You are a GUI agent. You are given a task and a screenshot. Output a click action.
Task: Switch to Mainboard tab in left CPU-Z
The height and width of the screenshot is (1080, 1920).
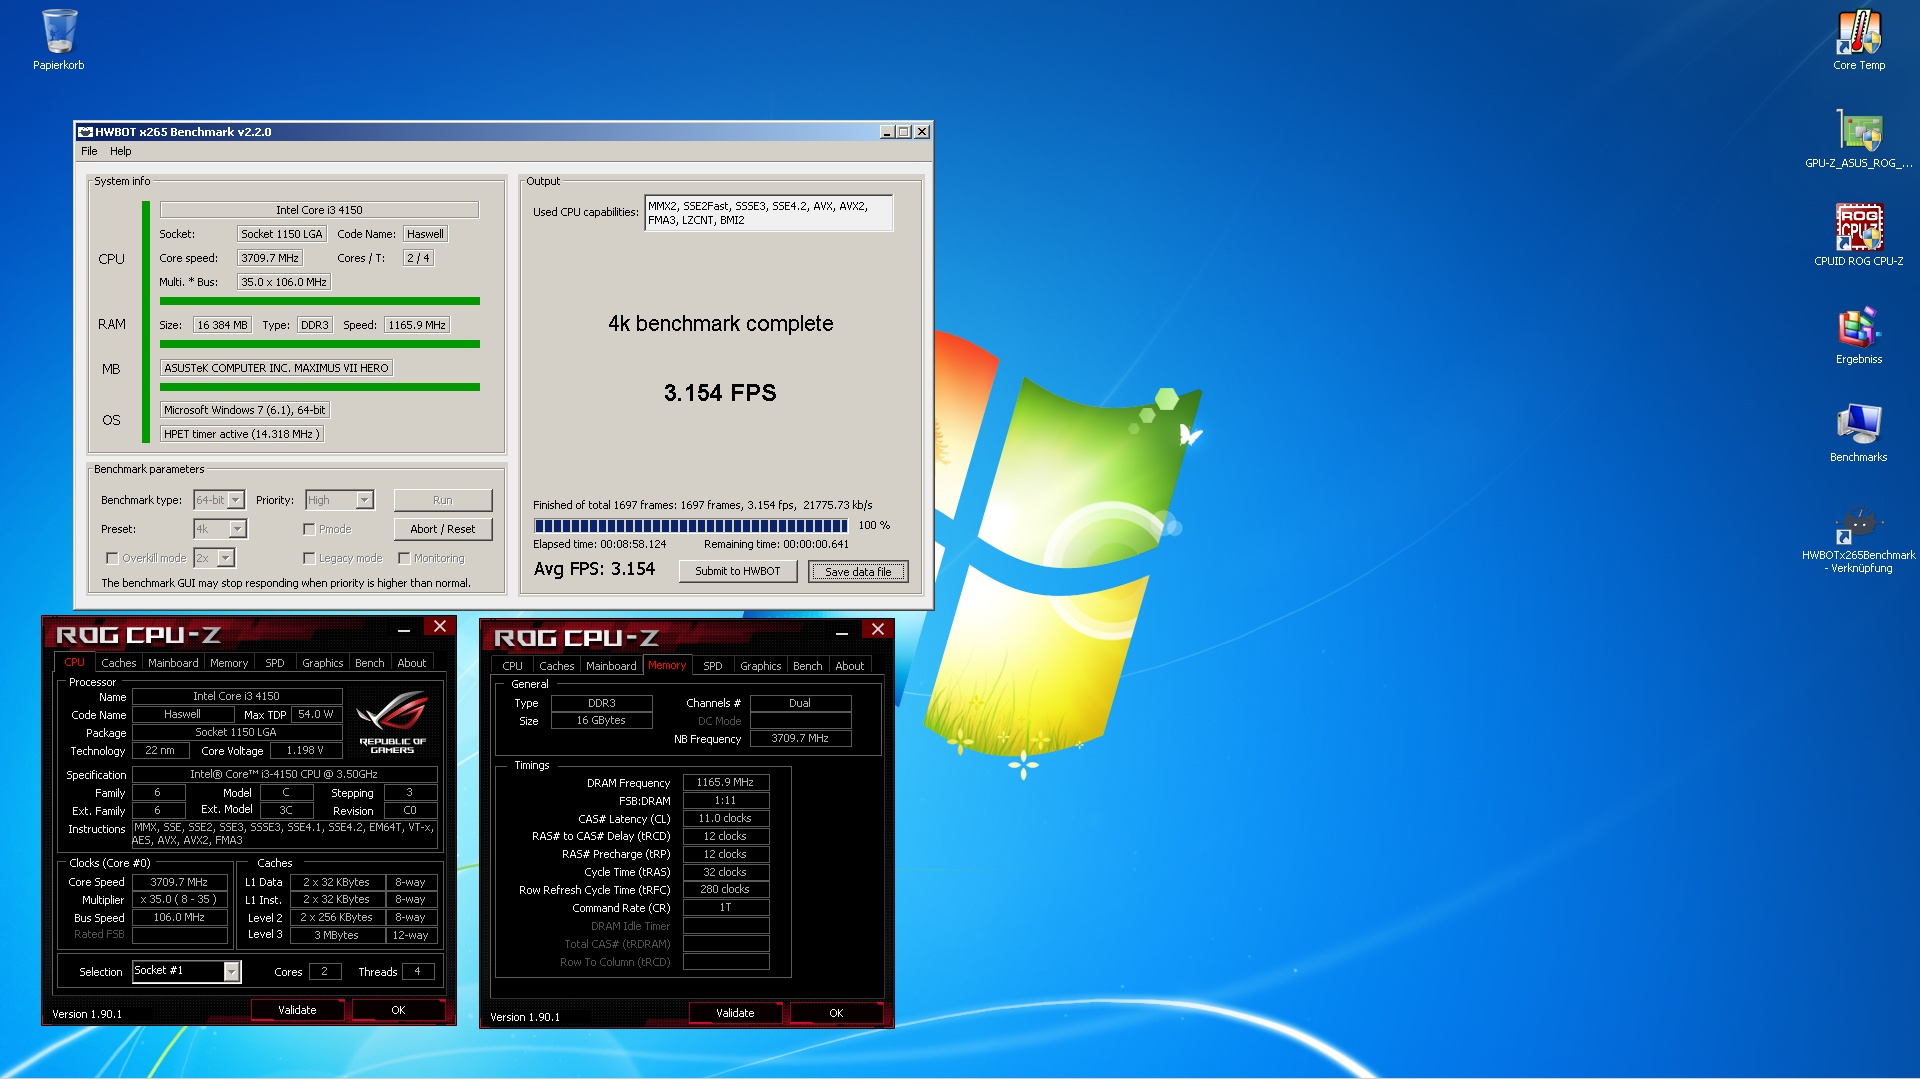(x=173, y=663)
